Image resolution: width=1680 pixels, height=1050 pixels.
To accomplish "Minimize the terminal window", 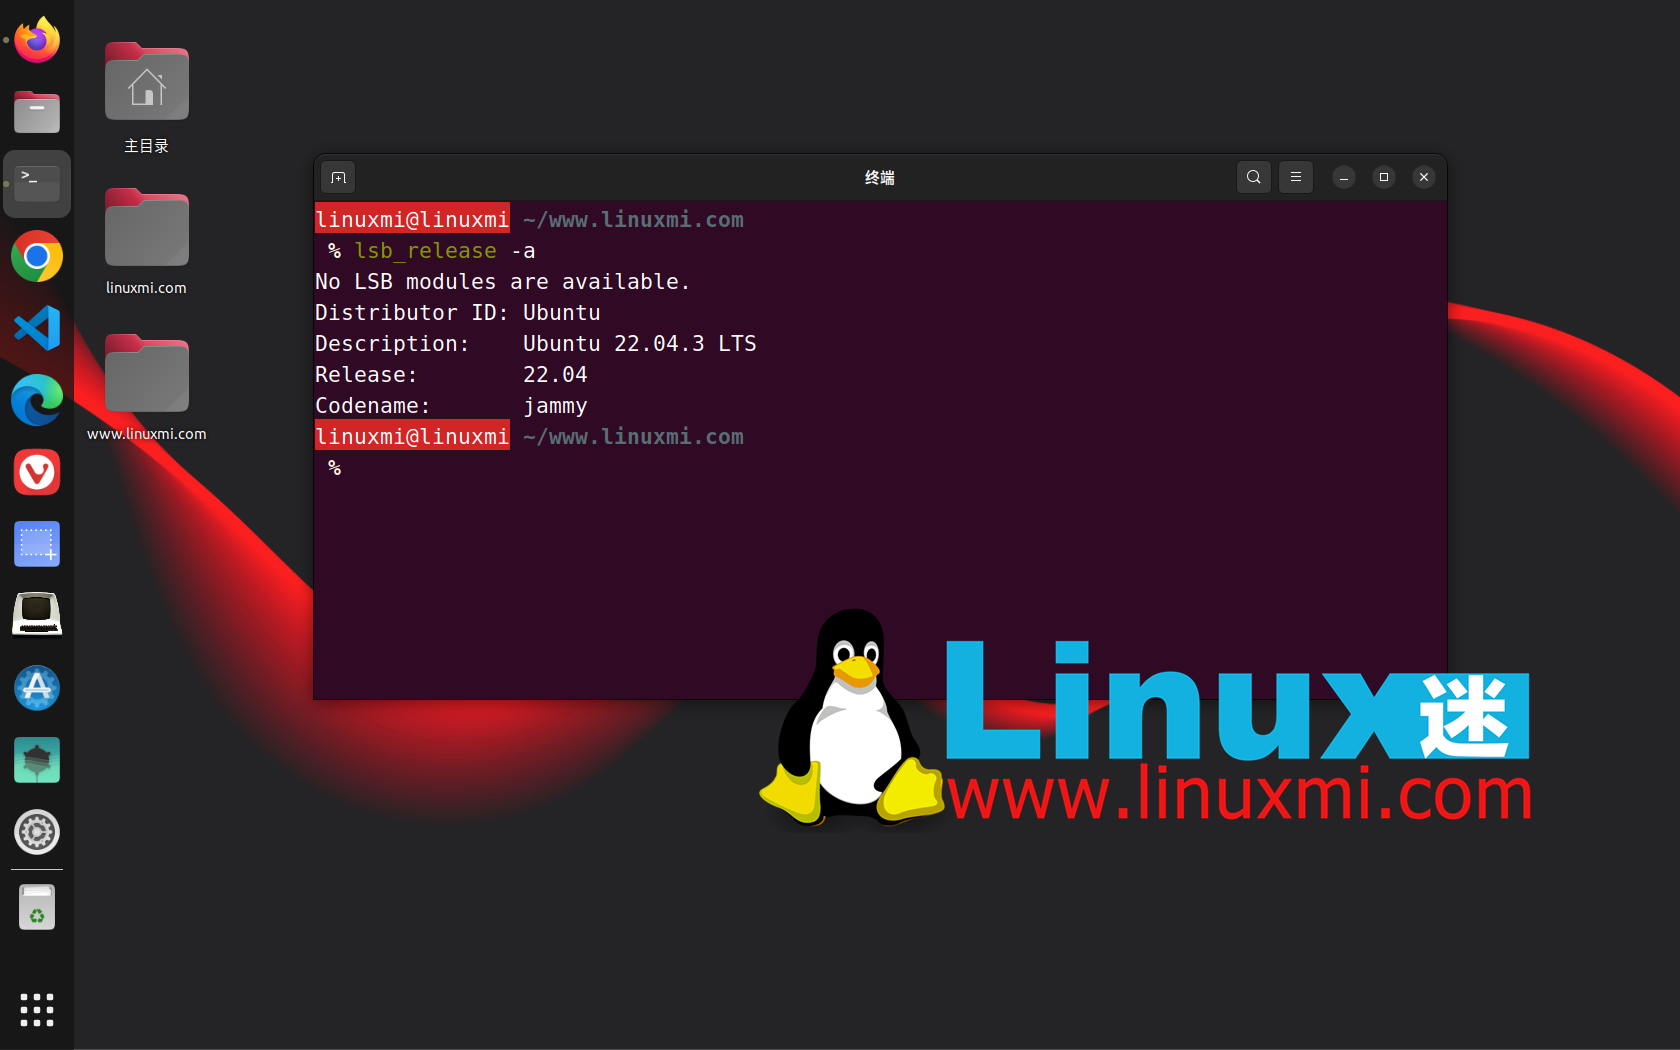I will [x=1344, y=177].
